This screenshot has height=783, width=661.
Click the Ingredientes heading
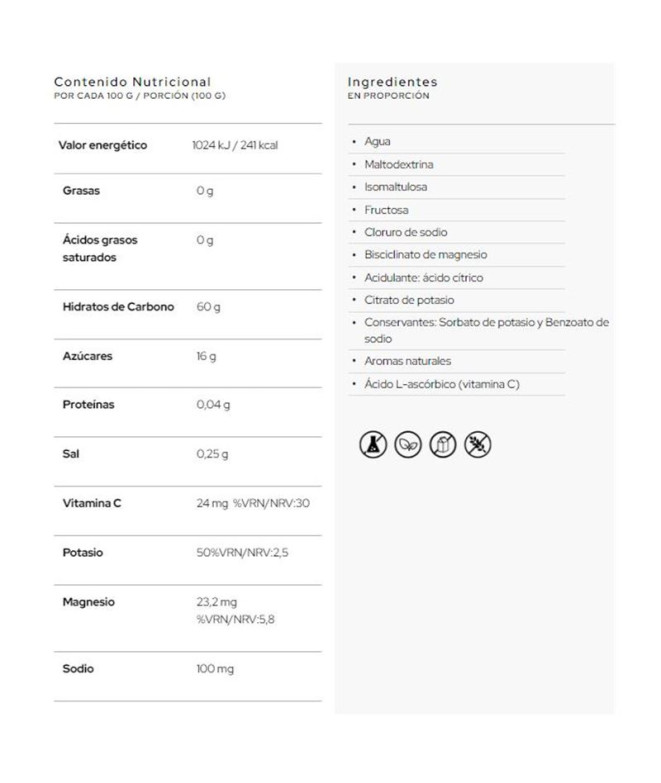tap(392, 81)
